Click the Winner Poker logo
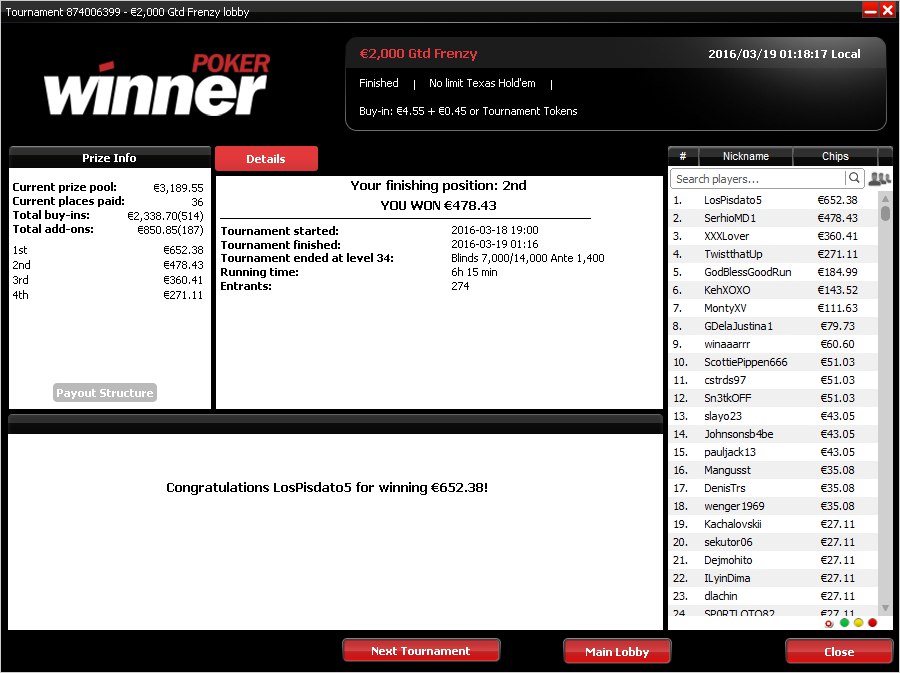 (157, 85)
